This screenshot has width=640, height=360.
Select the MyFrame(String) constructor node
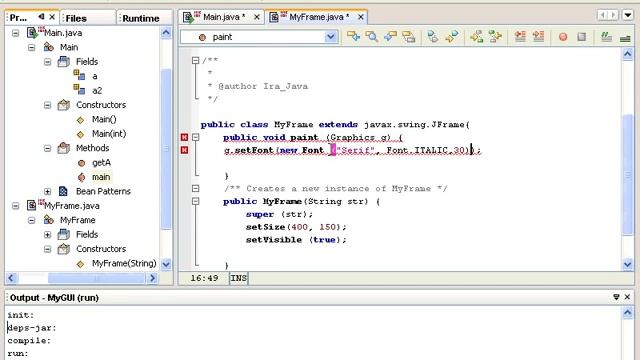pyautogui.click(x=124, y=264)
